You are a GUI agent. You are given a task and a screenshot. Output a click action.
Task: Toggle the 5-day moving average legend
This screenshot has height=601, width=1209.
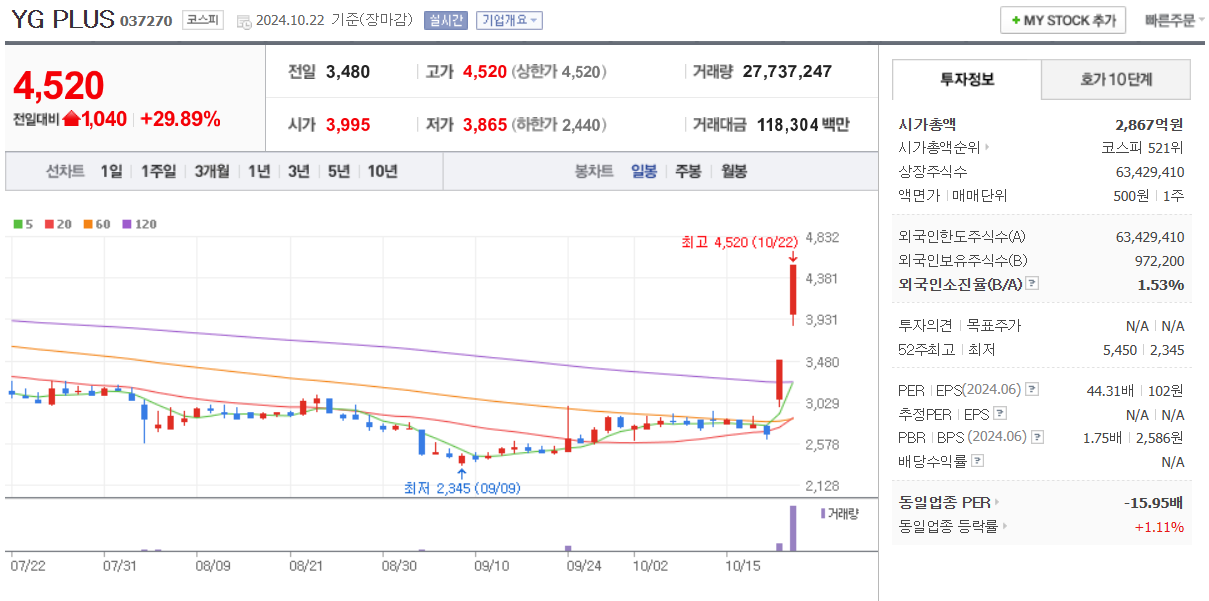click(23, 224)
